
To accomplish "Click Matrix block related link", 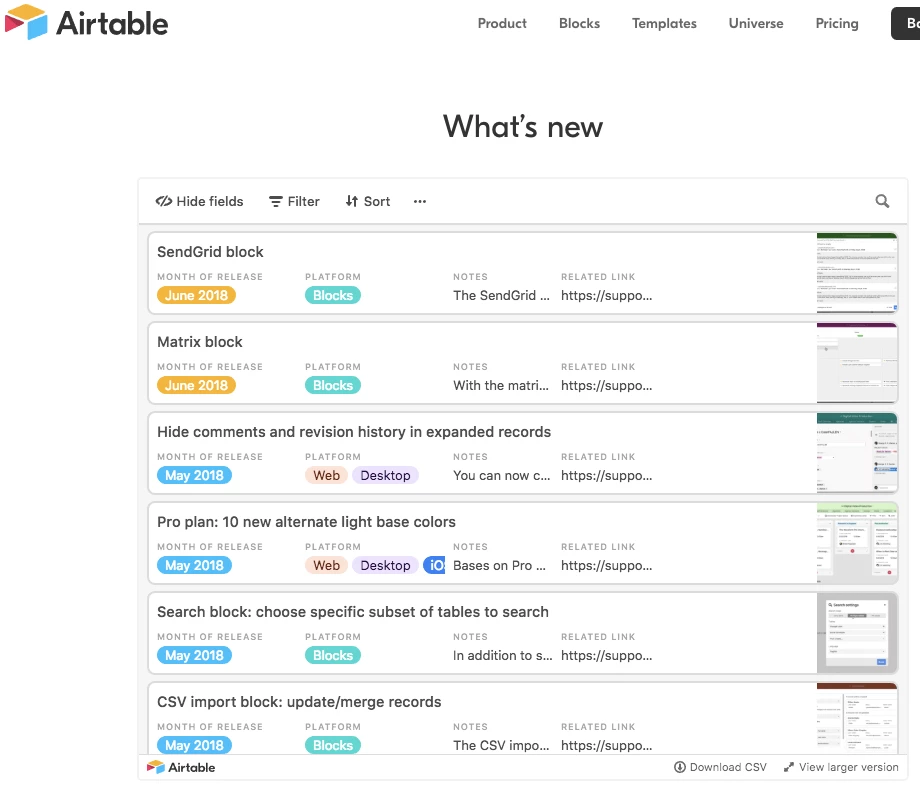I will tap(606, 385).
